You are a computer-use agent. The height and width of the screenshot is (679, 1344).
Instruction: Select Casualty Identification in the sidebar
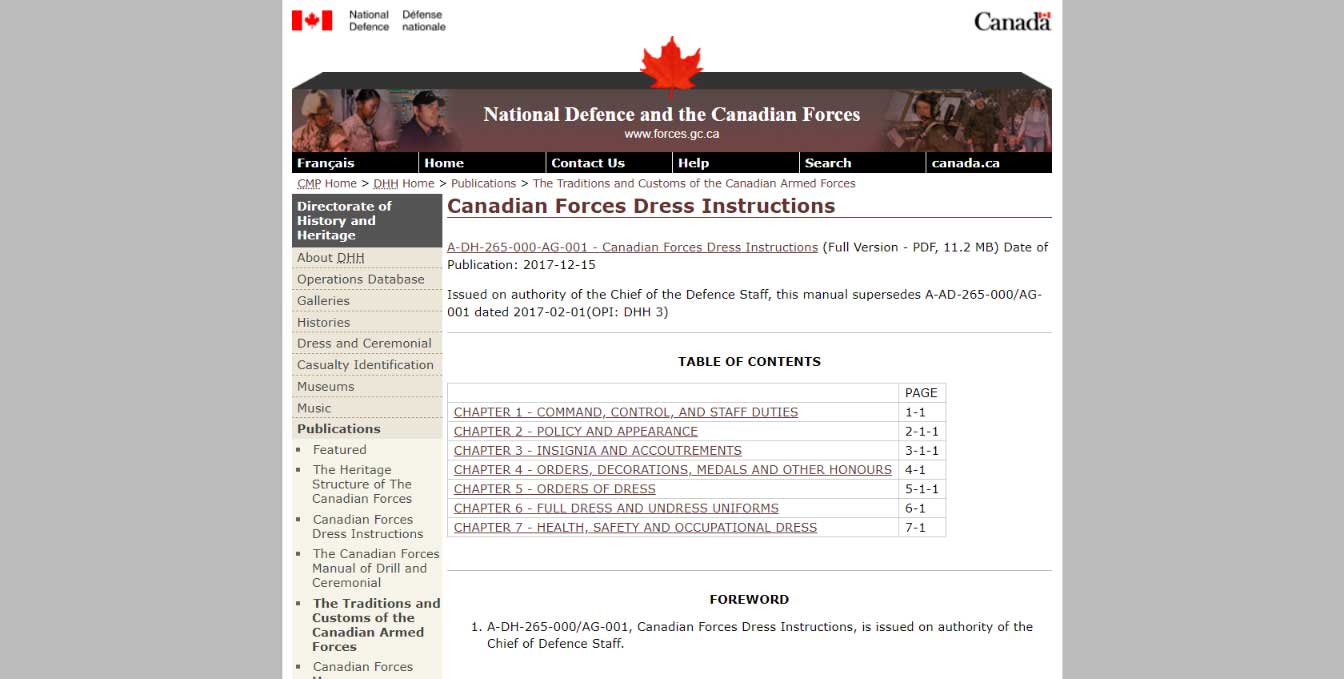coord(365,365)
